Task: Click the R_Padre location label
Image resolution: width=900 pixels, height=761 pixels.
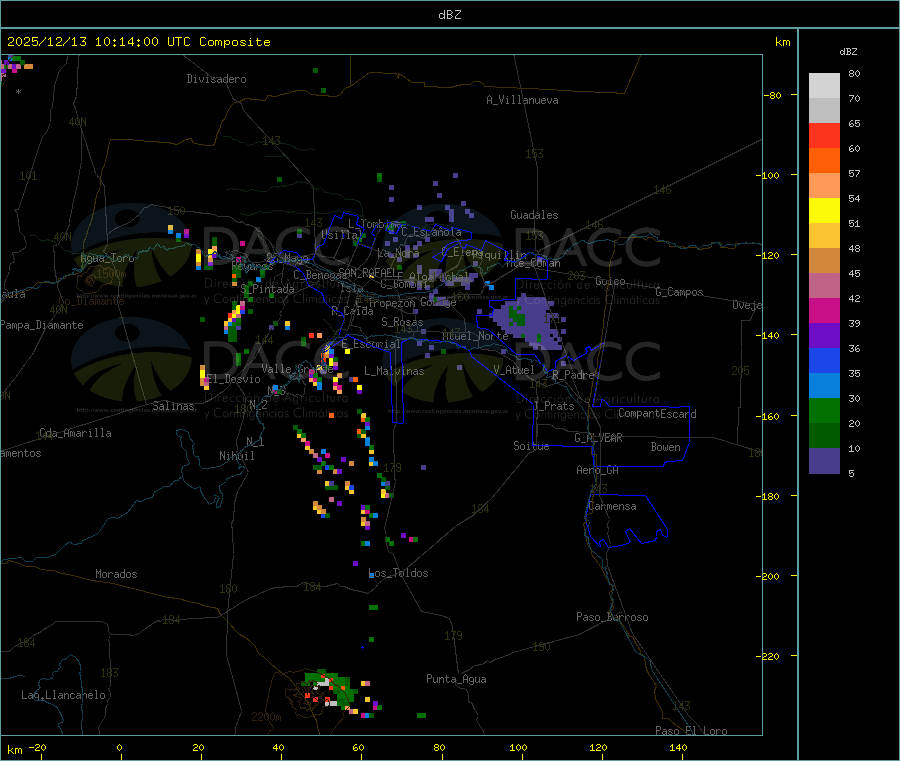Action: [573, 375]
